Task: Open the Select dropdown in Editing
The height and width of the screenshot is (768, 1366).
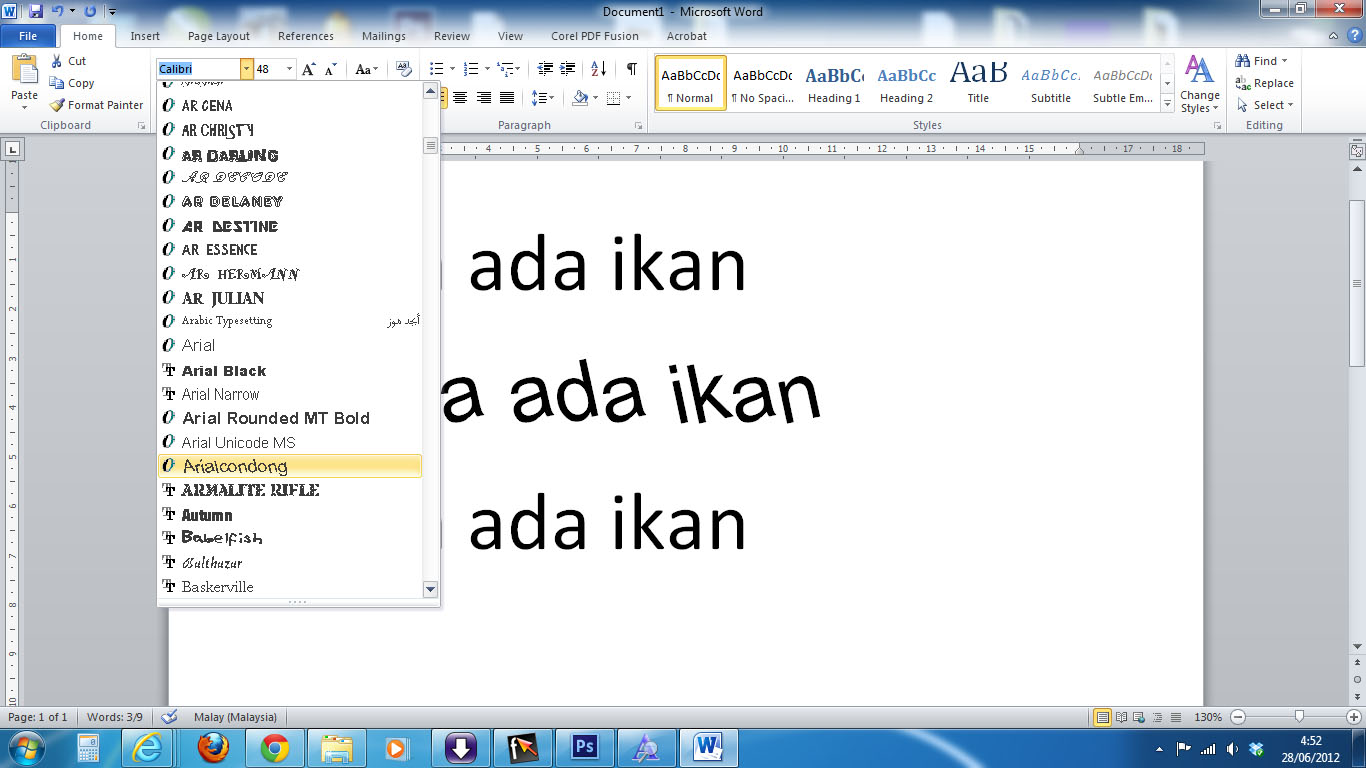Action: click(x=1264, y=105)
